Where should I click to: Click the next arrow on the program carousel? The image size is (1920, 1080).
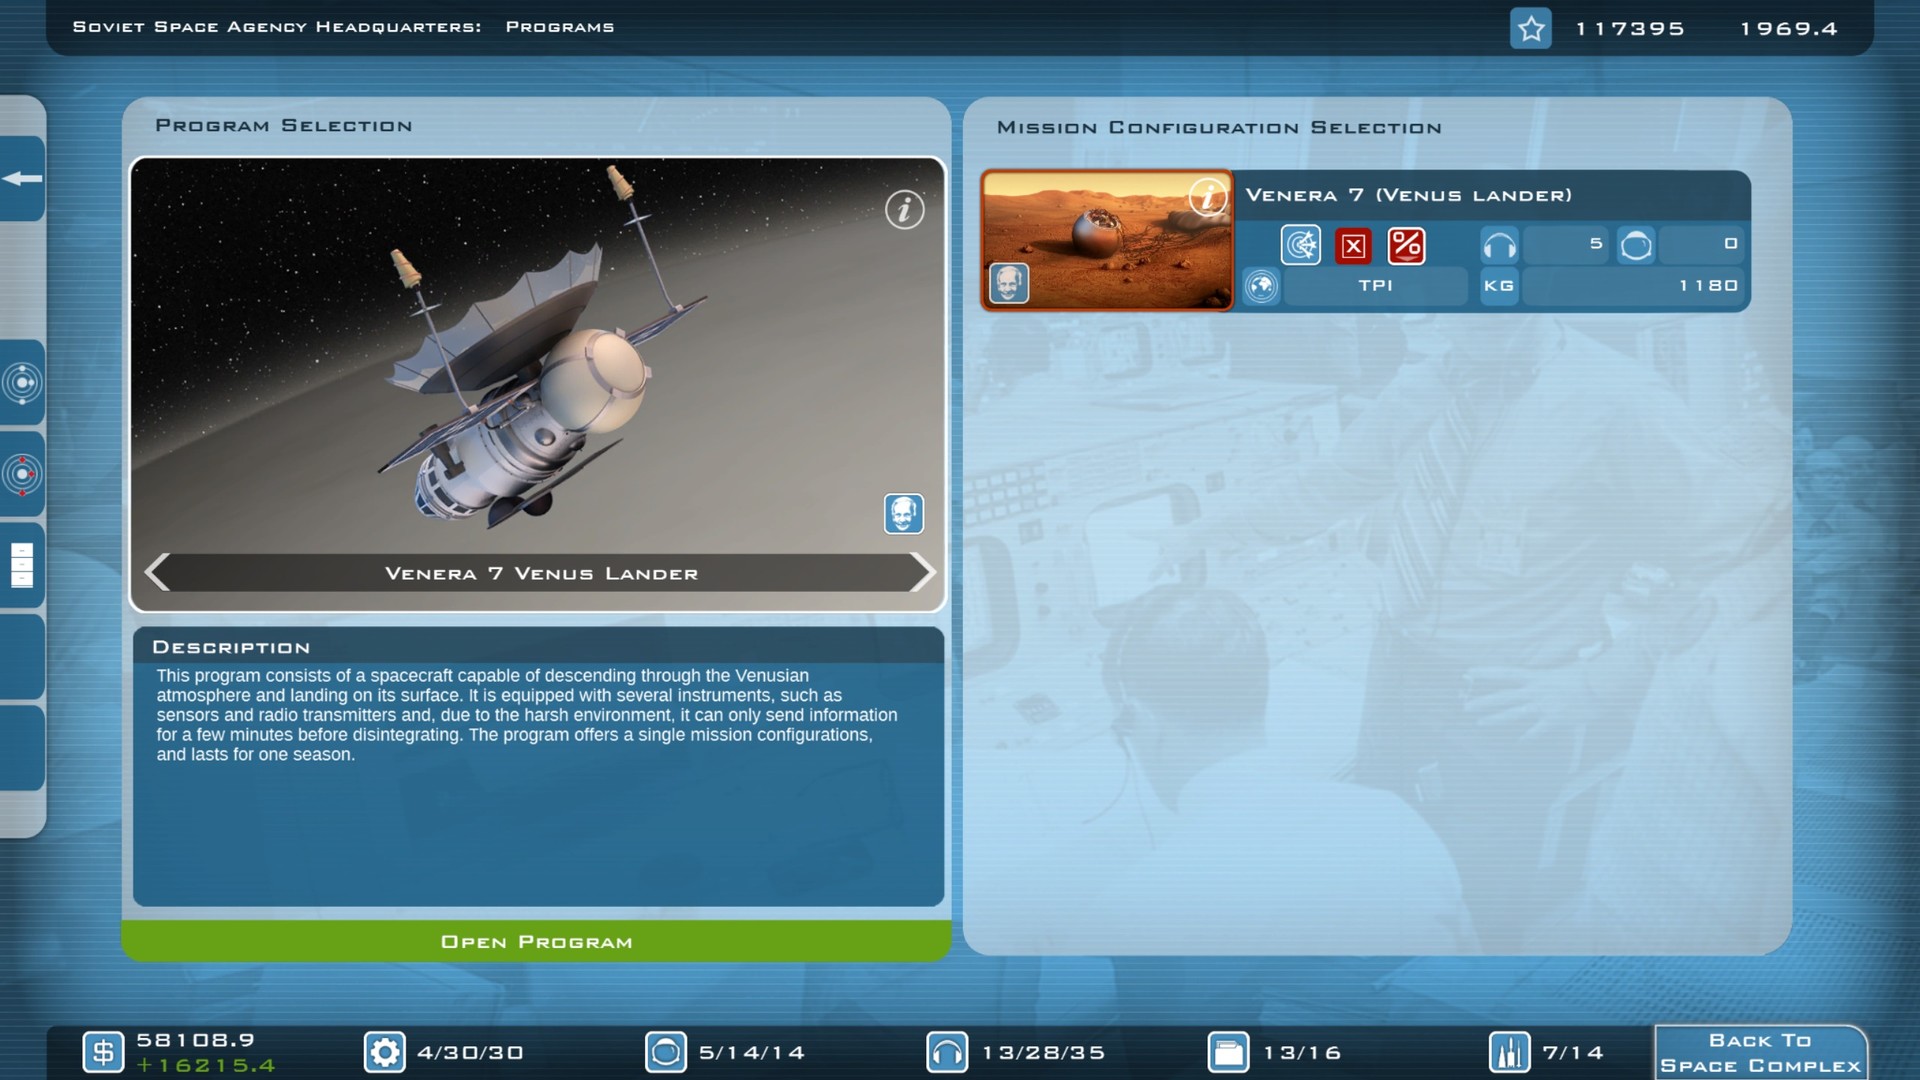coord(925,572)
